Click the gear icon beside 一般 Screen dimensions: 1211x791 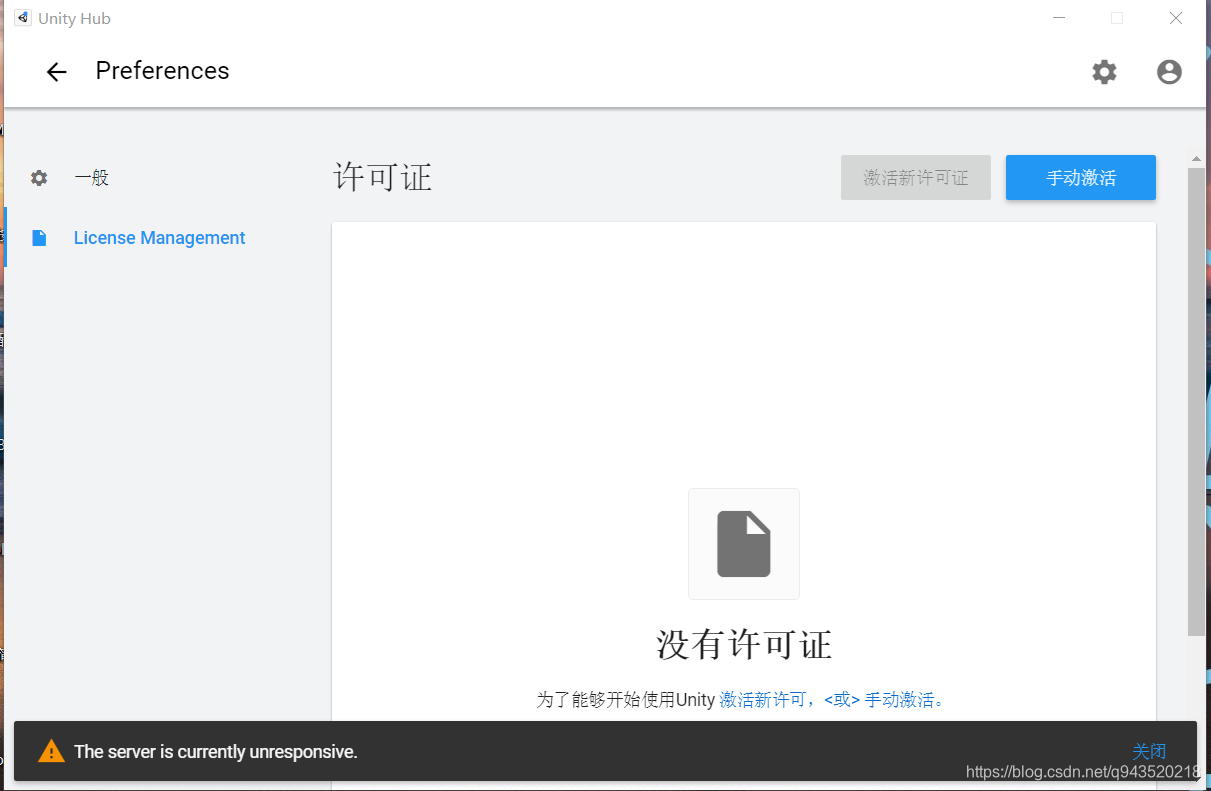39,178
